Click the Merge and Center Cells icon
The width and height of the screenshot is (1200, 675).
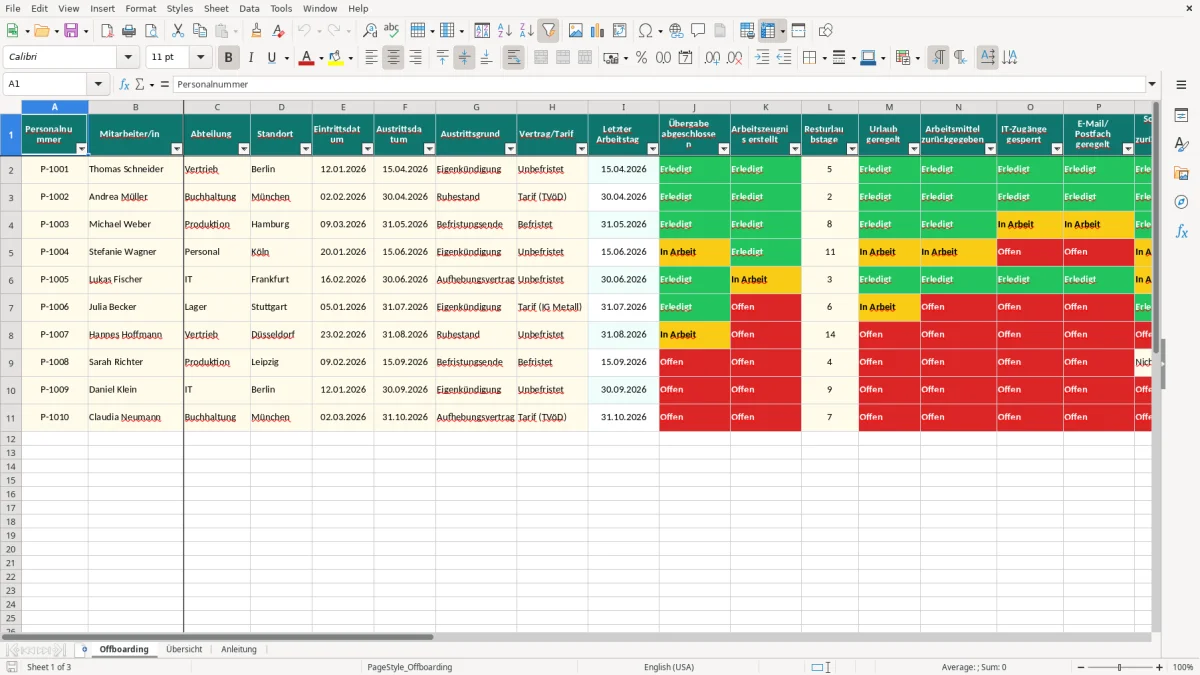[x=541, y=58]
